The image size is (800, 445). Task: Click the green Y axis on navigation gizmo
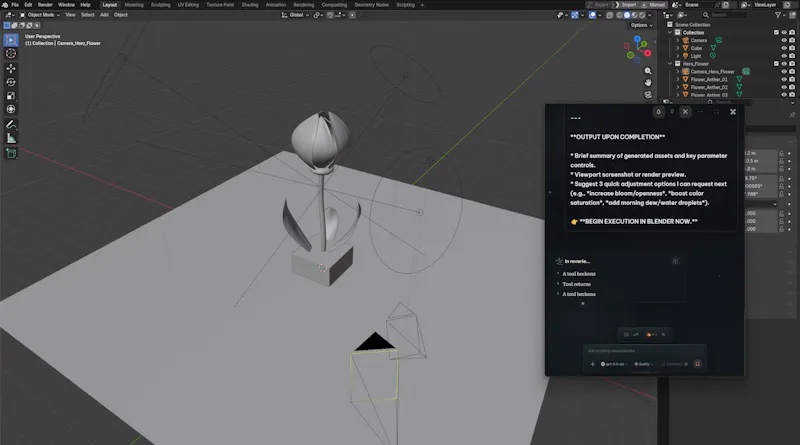pyautogui.click(x=644, y=44)
